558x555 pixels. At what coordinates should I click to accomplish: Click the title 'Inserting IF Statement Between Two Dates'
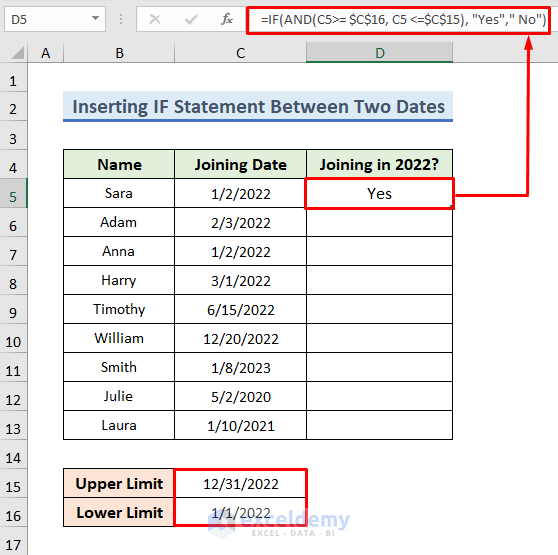258,106
